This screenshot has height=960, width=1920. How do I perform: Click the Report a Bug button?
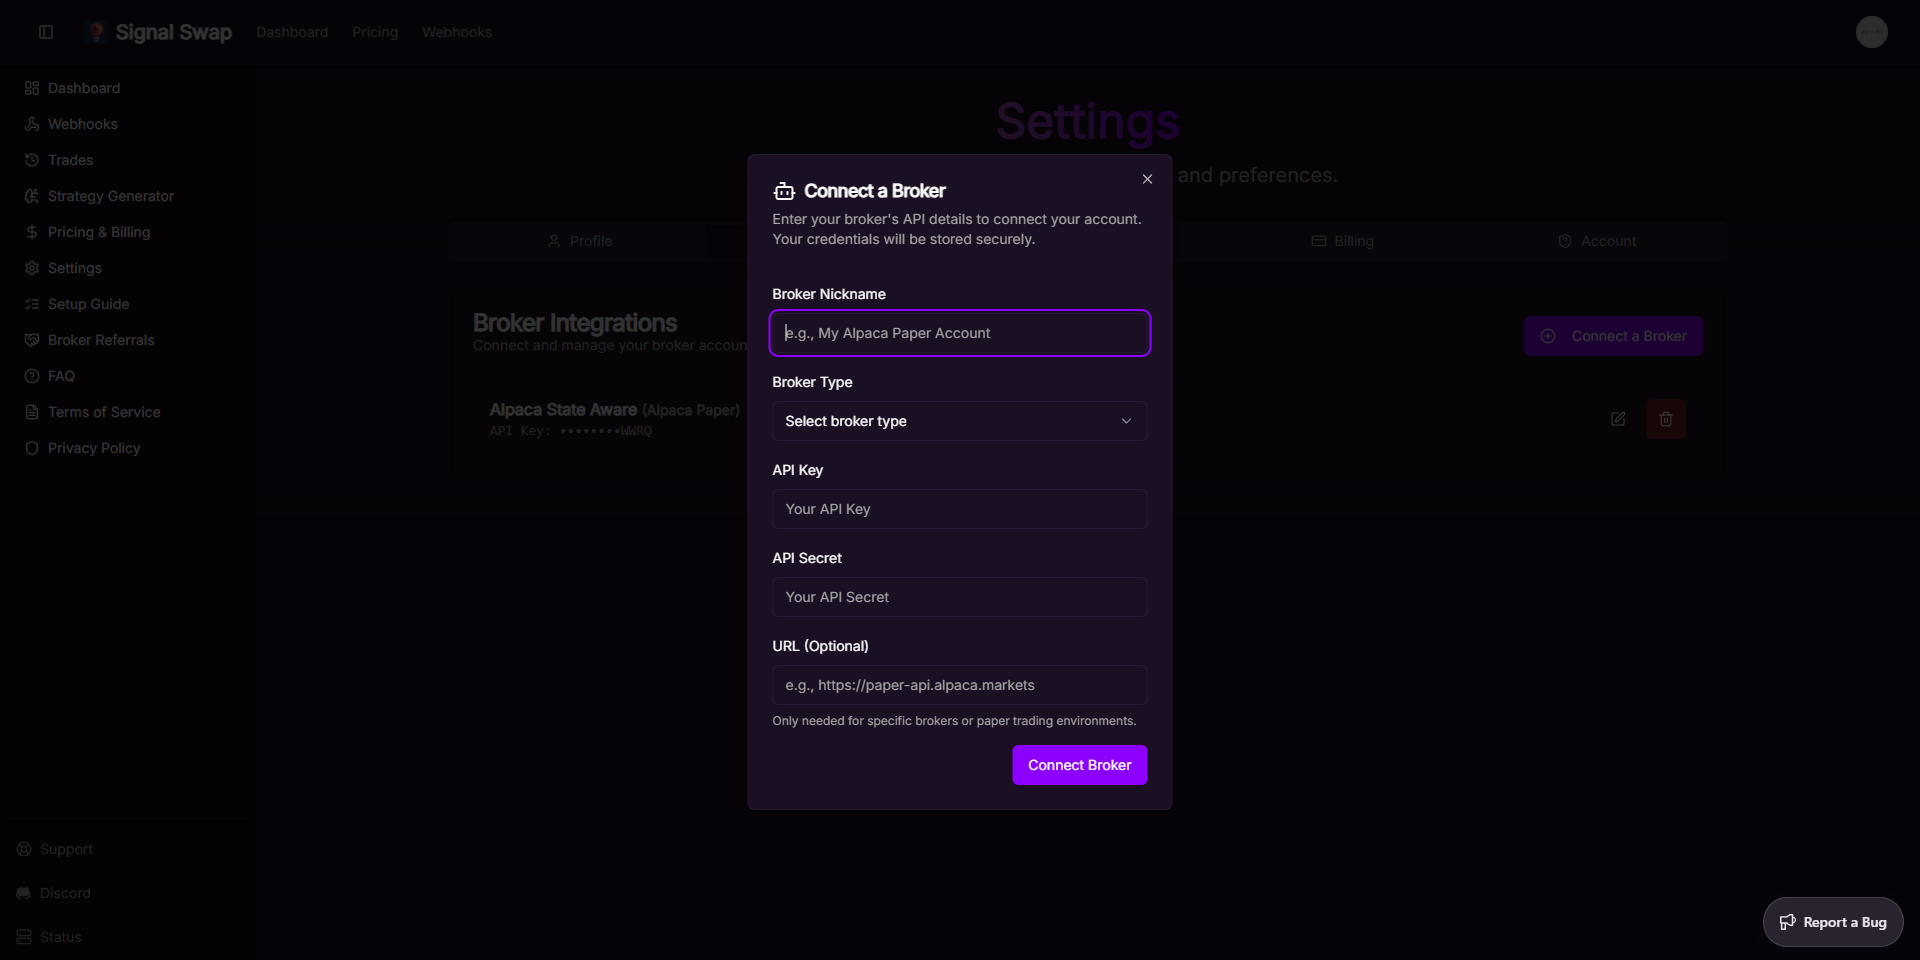(x=1832, y=922)
